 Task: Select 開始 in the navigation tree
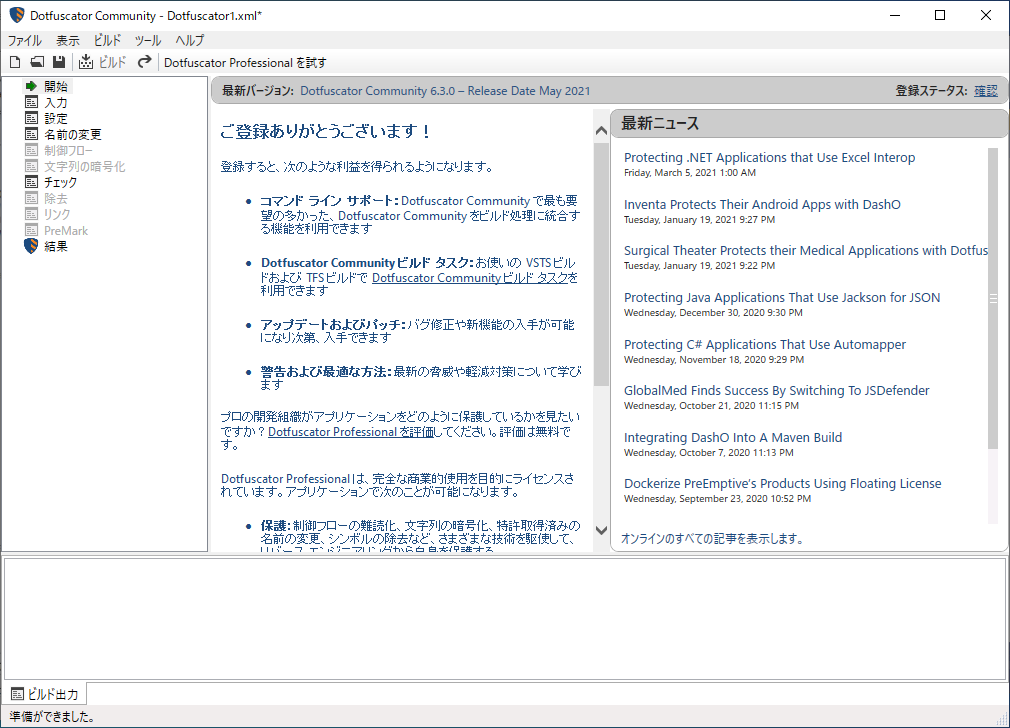coord(56,86)
